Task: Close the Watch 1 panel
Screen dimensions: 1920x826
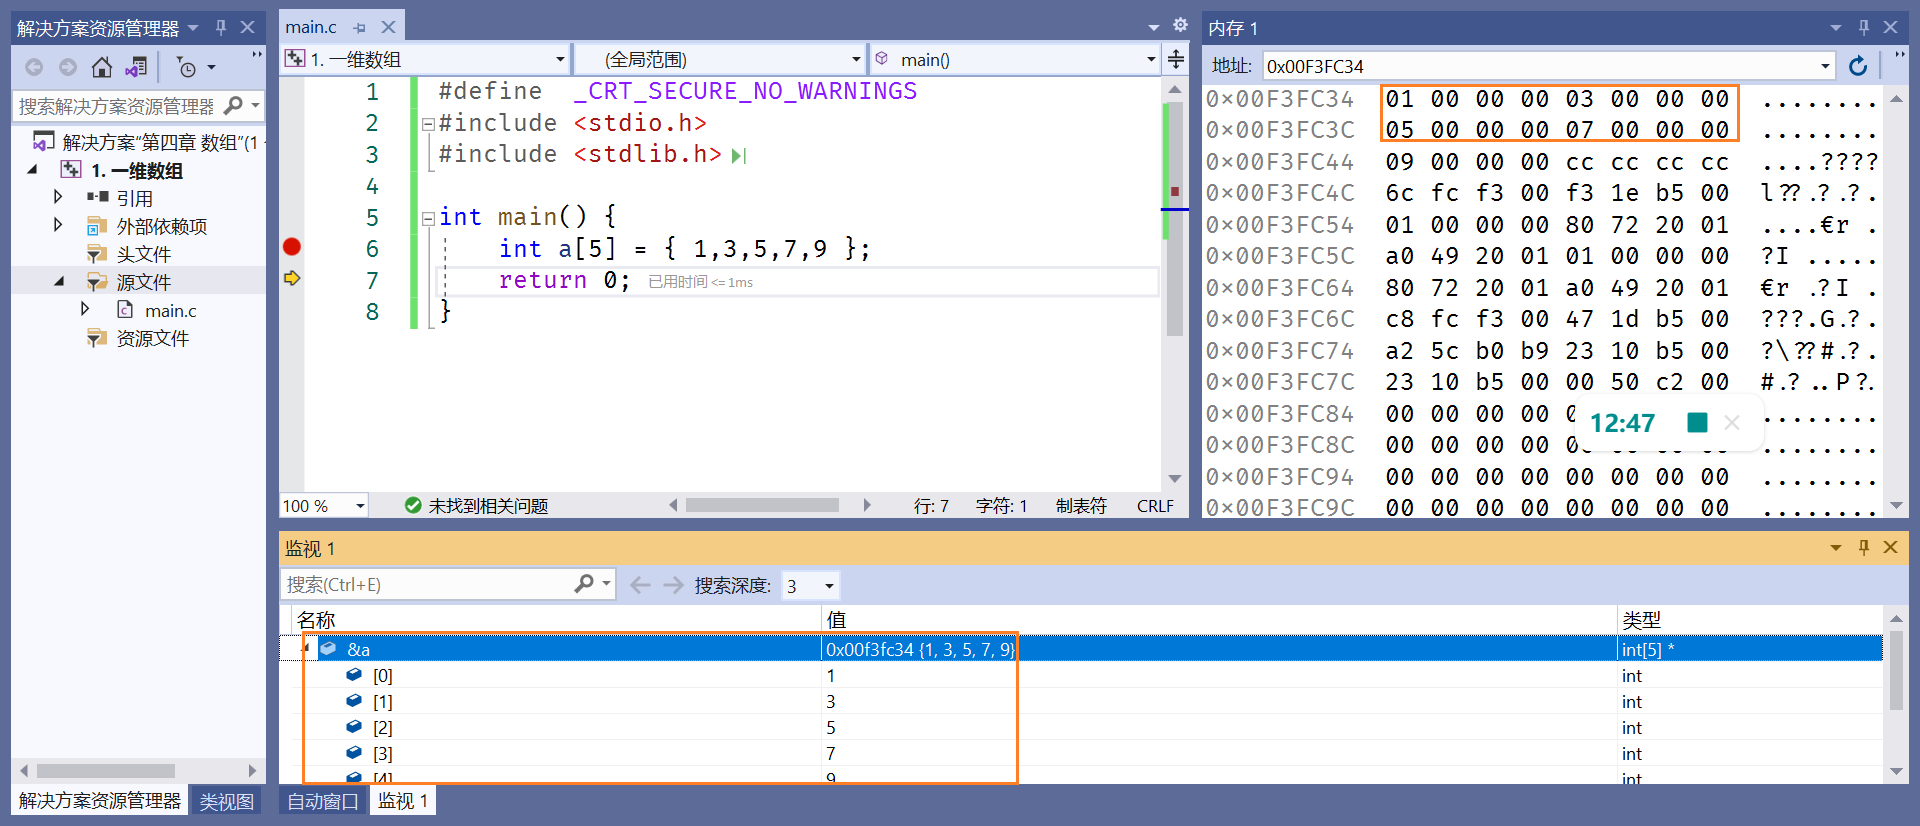Action: (1890, 547)
